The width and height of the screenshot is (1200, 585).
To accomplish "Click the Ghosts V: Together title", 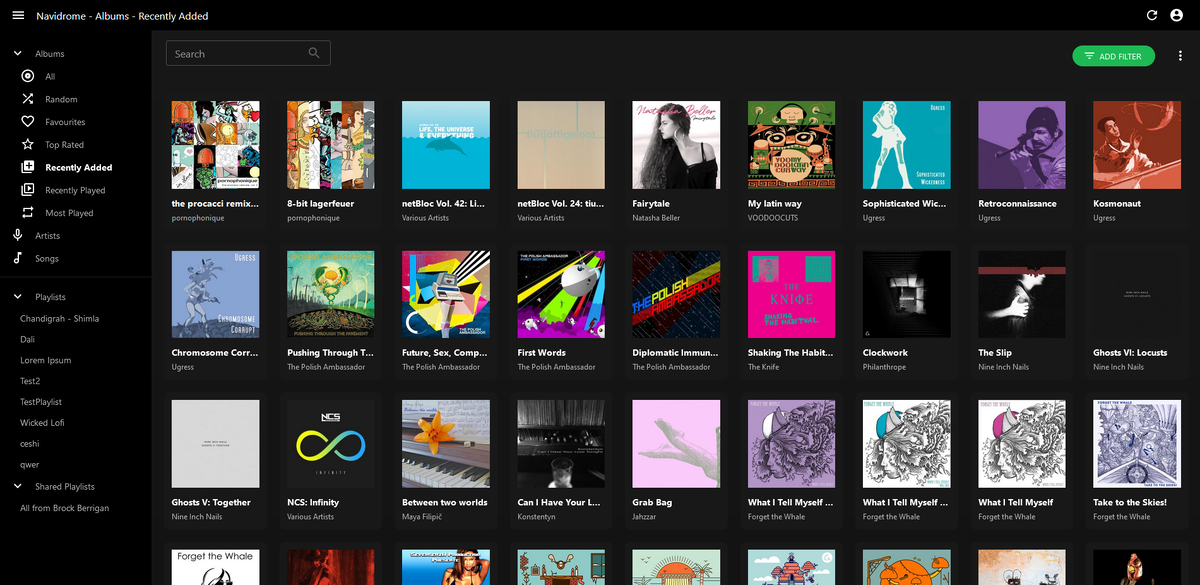I will [x=211, y=503].
